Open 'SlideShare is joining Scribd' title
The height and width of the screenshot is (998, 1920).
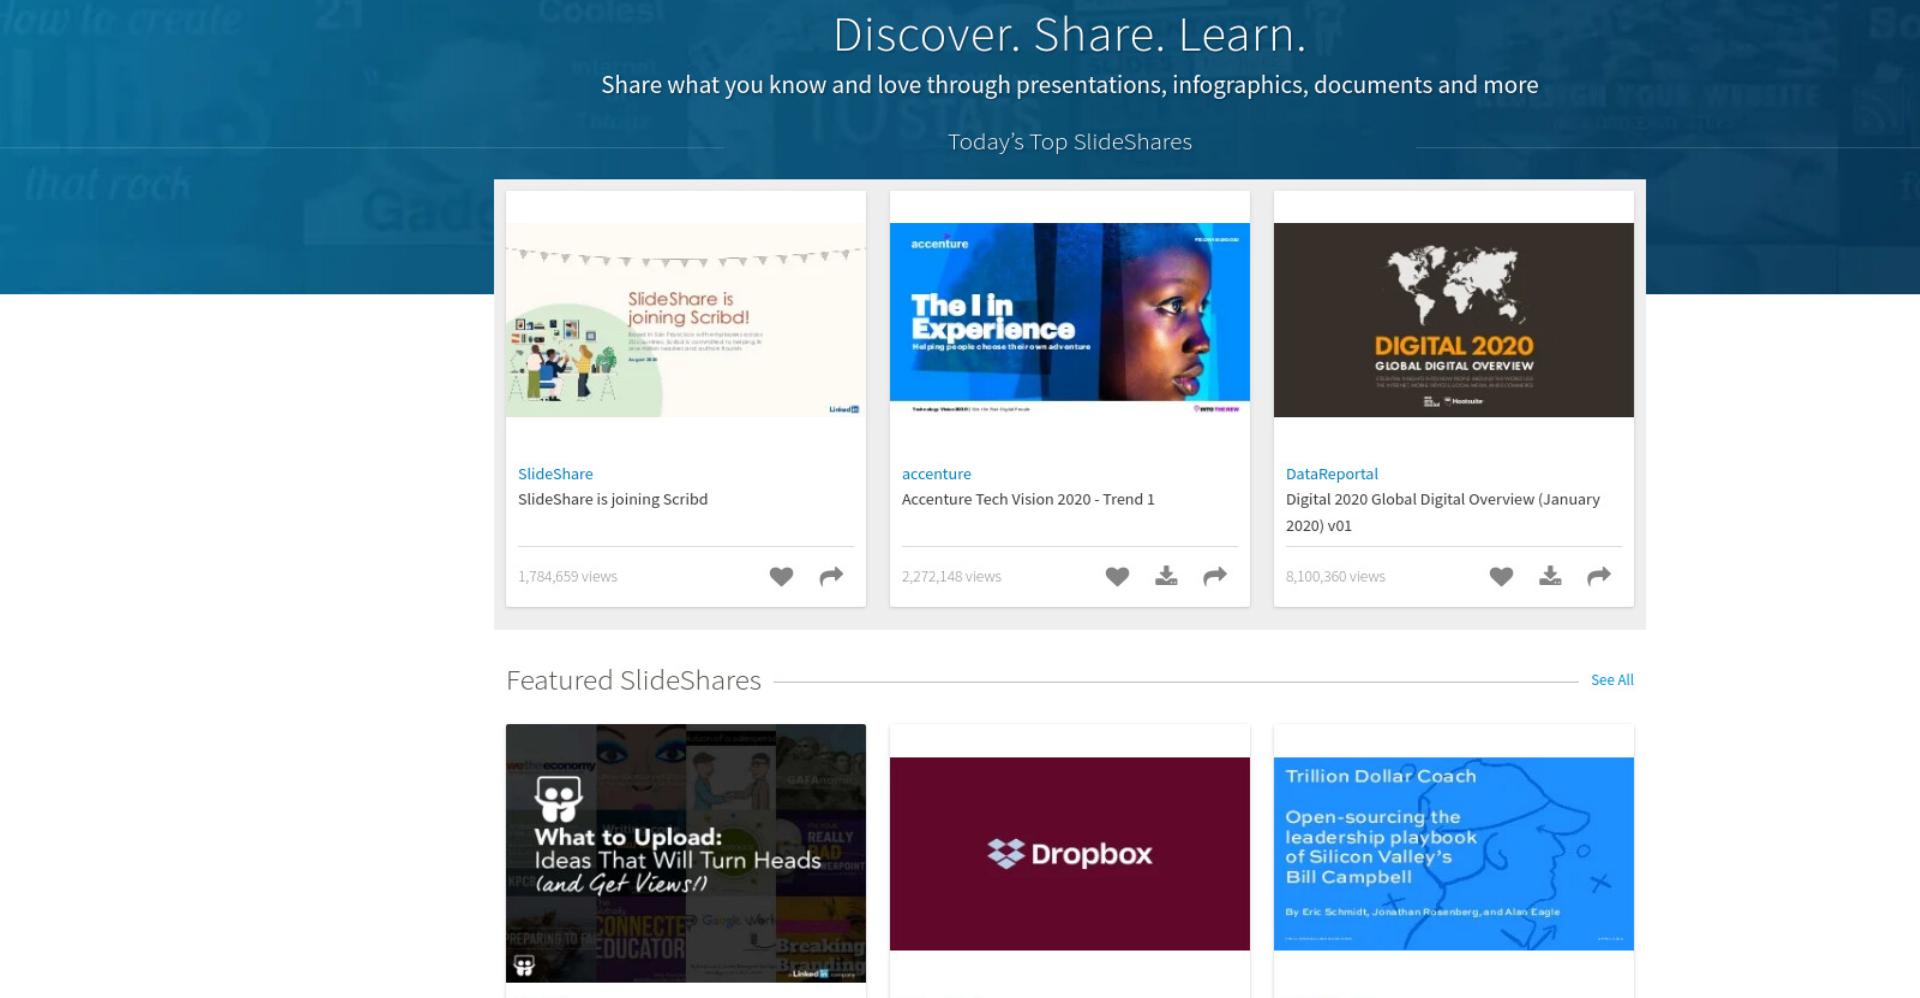tap(613, 499)
